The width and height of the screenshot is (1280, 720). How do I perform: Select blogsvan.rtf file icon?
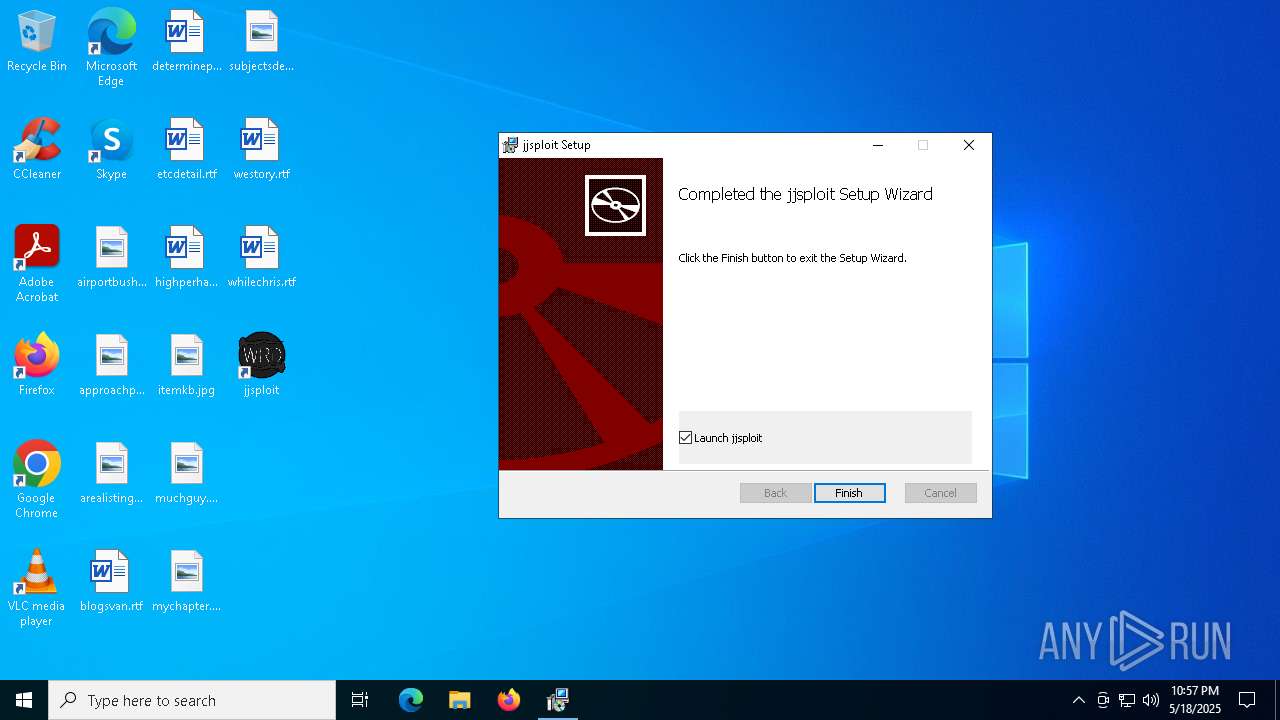pos(111,582)
